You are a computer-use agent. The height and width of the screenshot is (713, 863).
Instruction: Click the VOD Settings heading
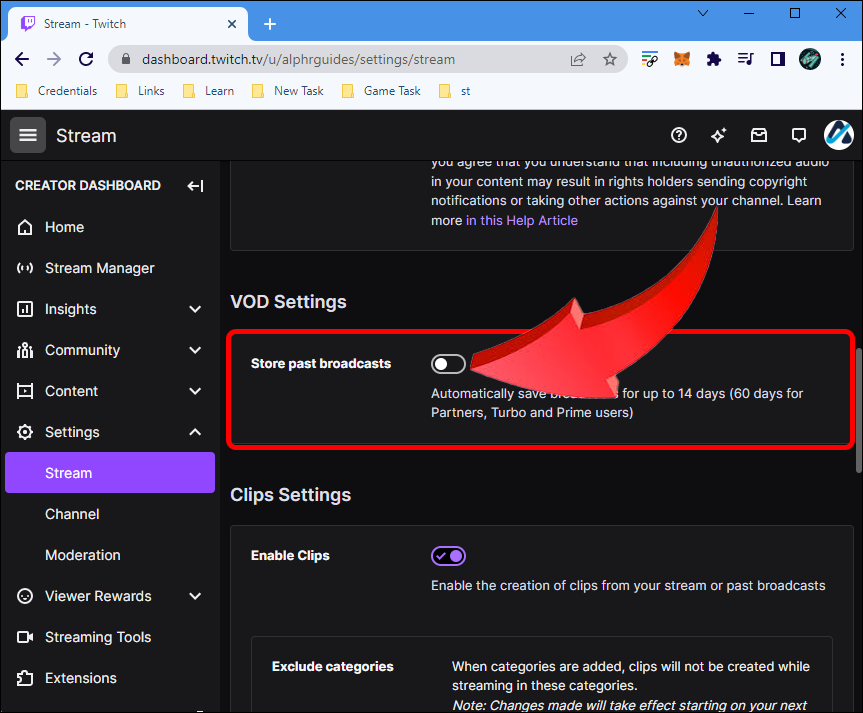click(x=288, y=302)
